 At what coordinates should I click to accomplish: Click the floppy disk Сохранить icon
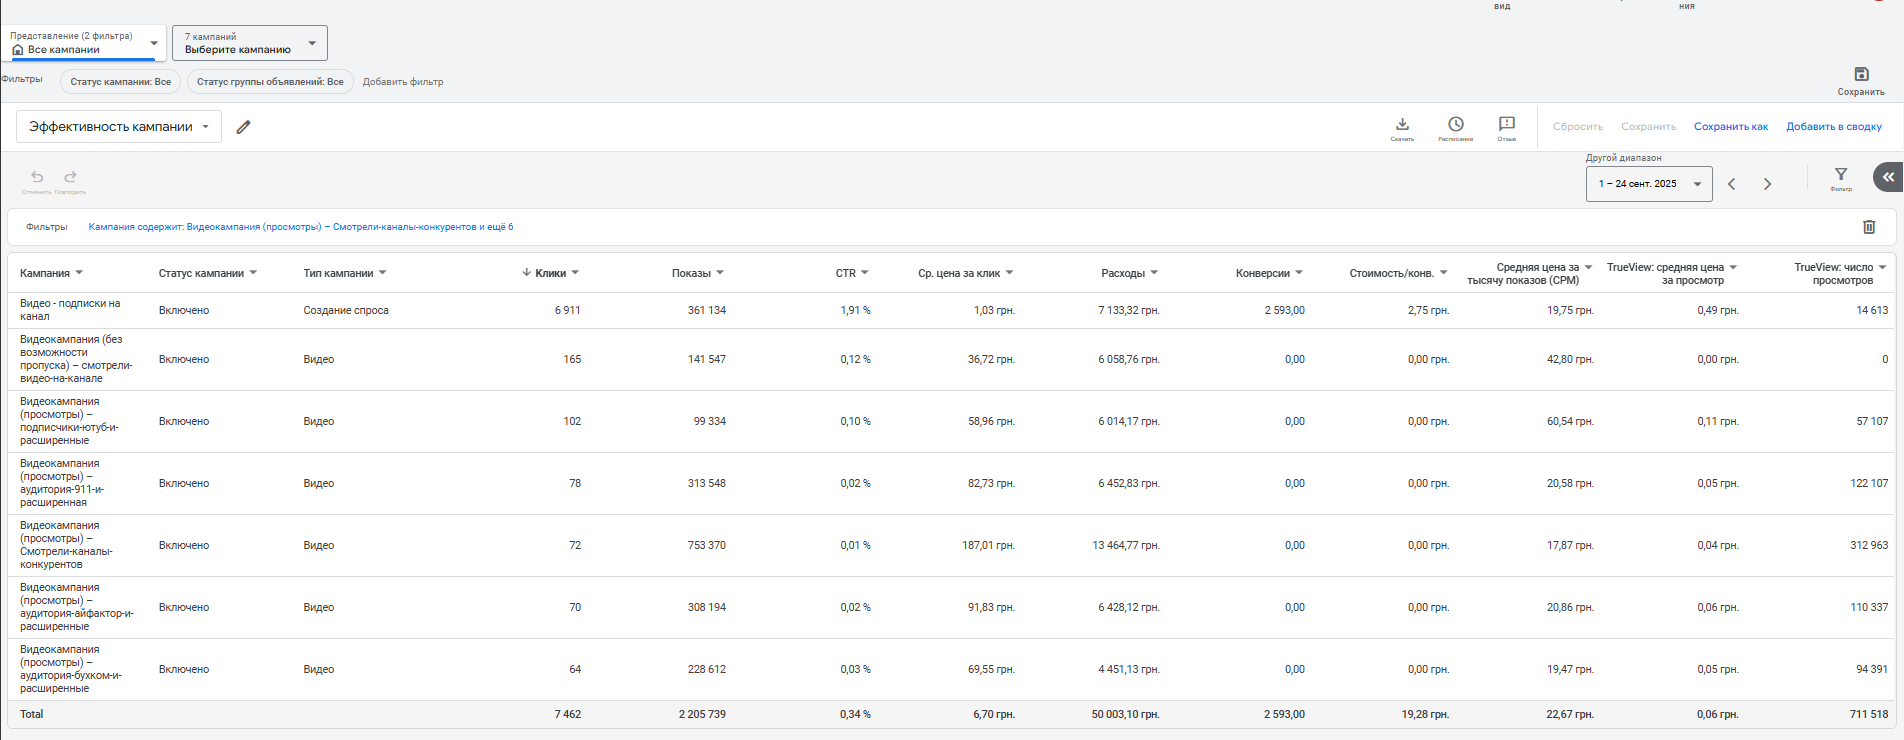1861,74
